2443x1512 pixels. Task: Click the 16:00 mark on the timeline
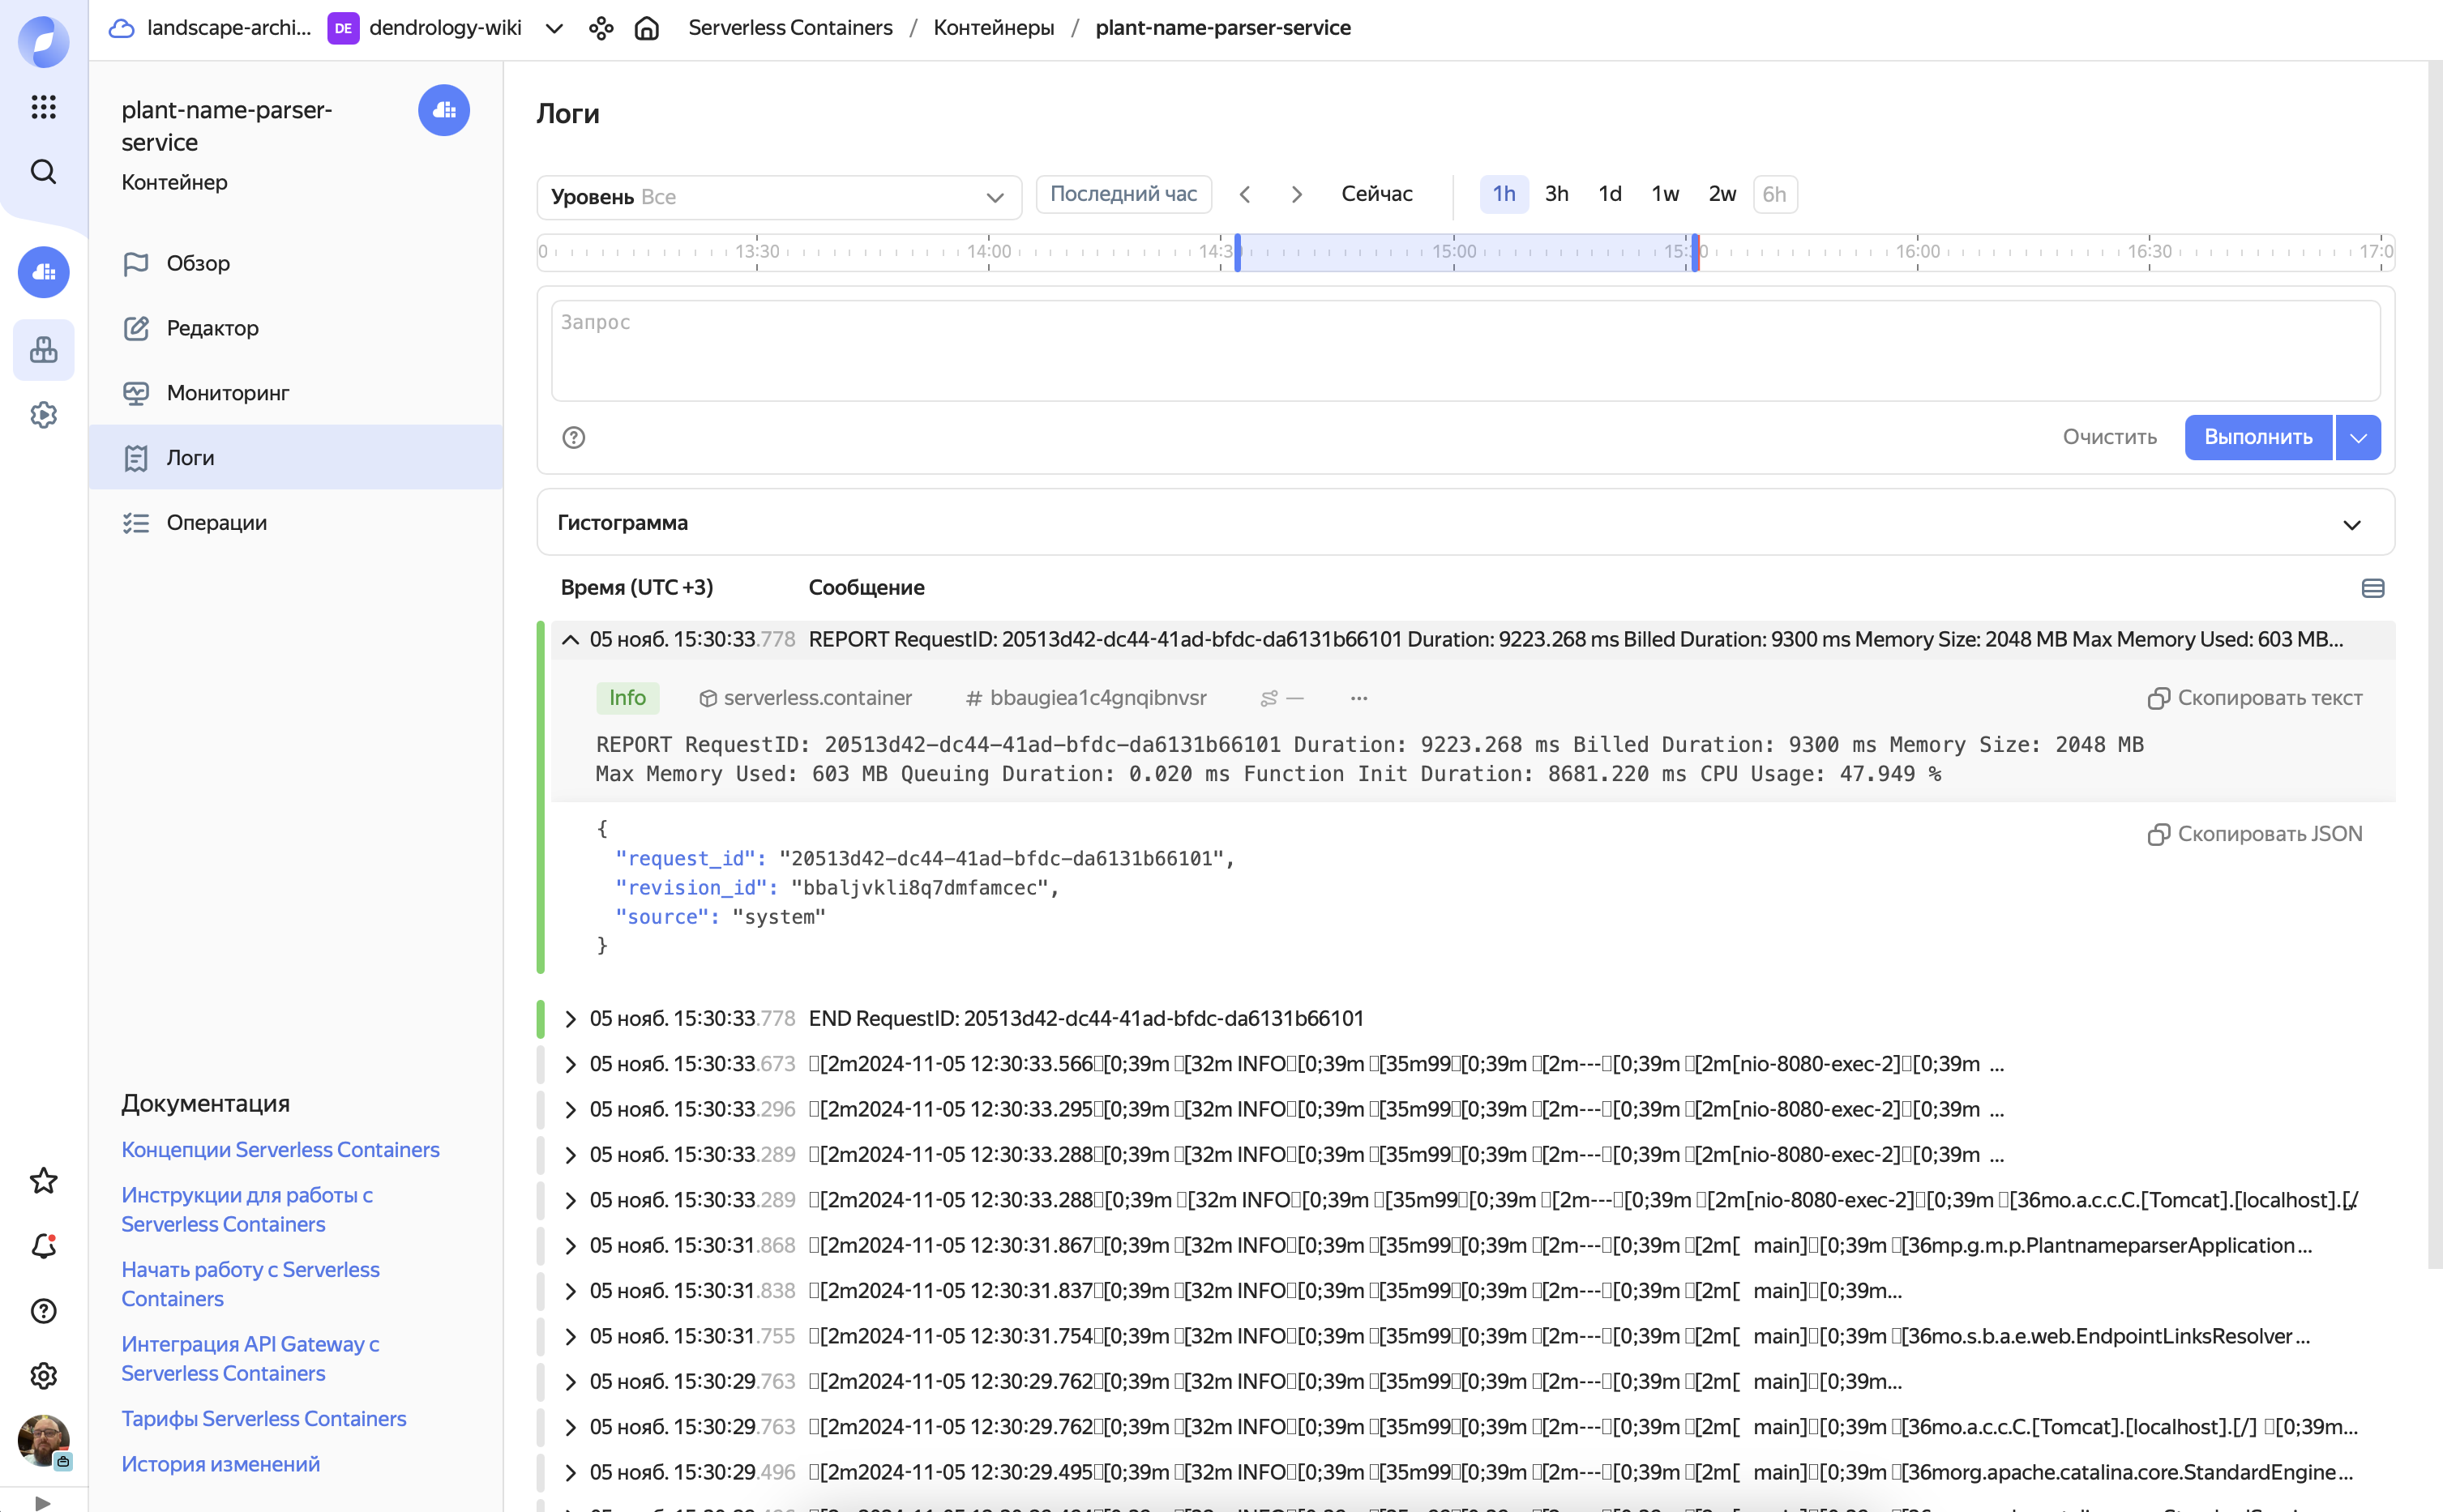tap(1917, 252)
